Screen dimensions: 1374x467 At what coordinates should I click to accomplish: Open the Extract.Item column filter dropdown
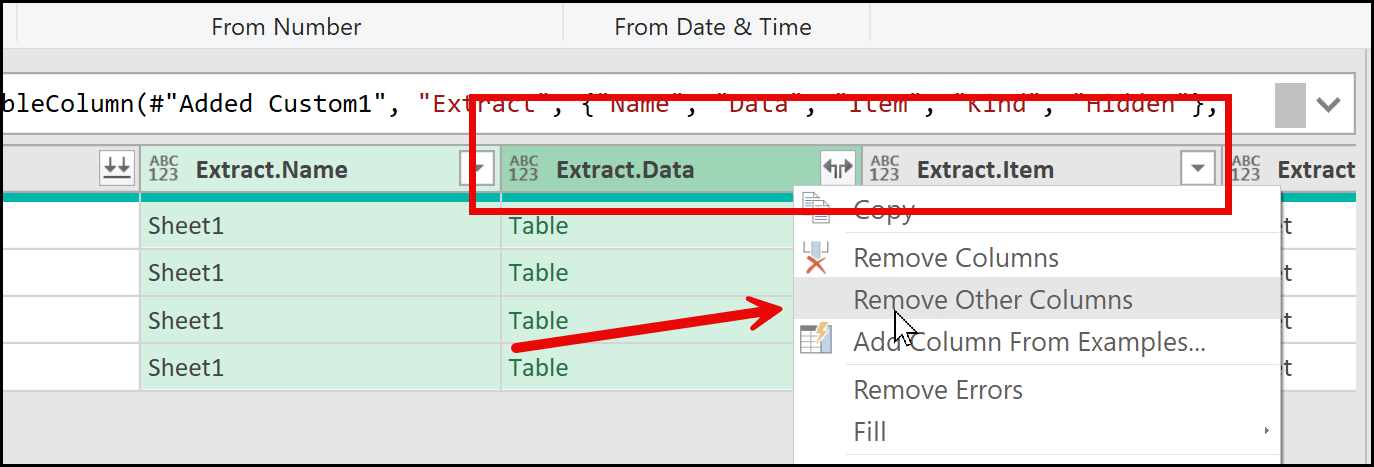click(x=1198, y=170)
